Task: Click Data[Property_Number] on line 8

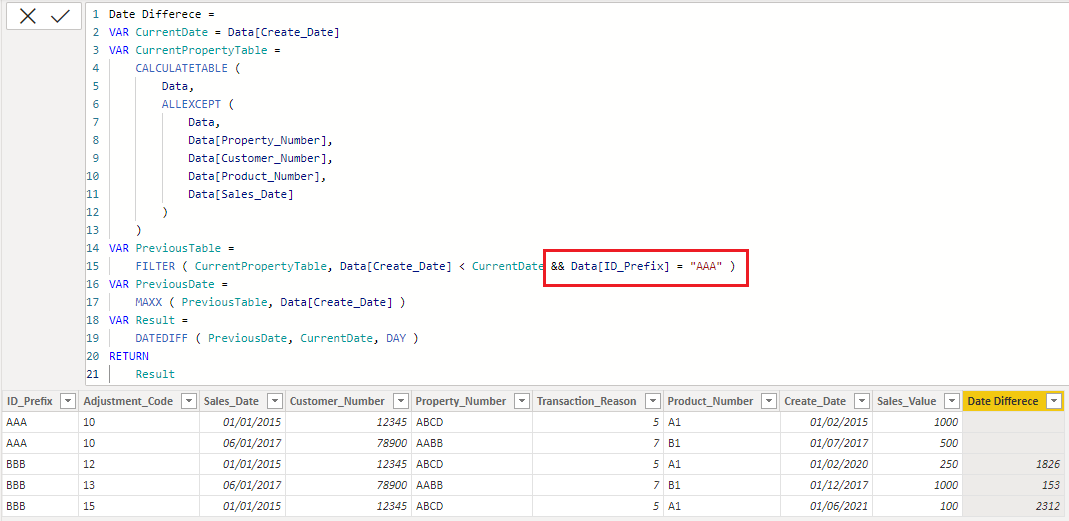Action: pyautogui.click(x=258, y=140)
